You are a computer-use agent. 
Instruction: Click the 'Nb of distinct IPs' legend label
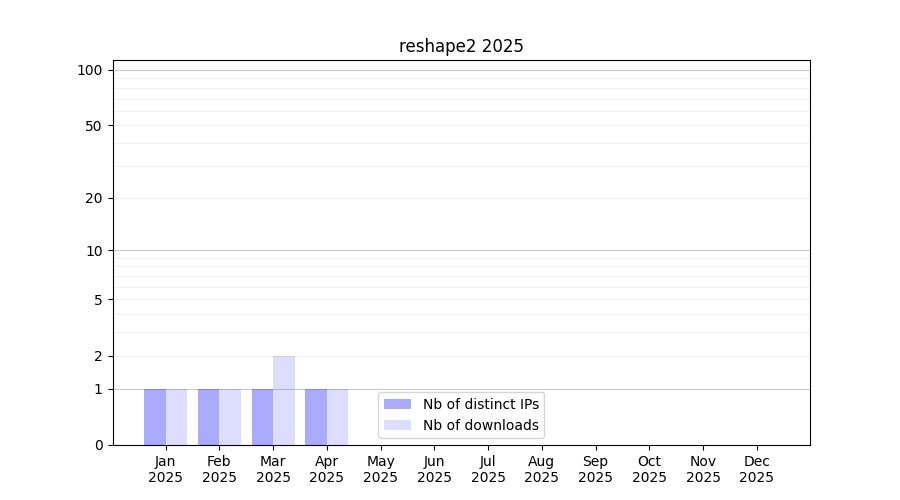click(480, 404)
